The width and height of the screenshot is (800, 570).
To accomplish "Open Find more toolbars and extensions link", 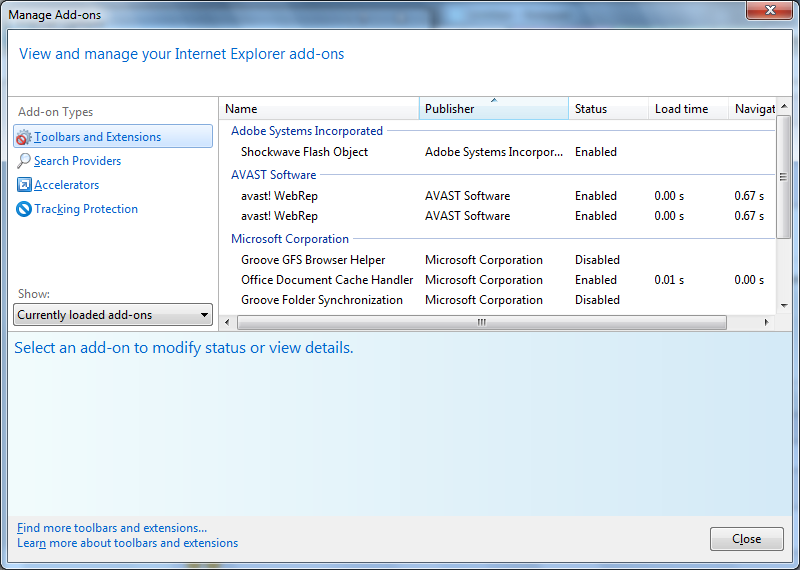I will pos(112,528).
